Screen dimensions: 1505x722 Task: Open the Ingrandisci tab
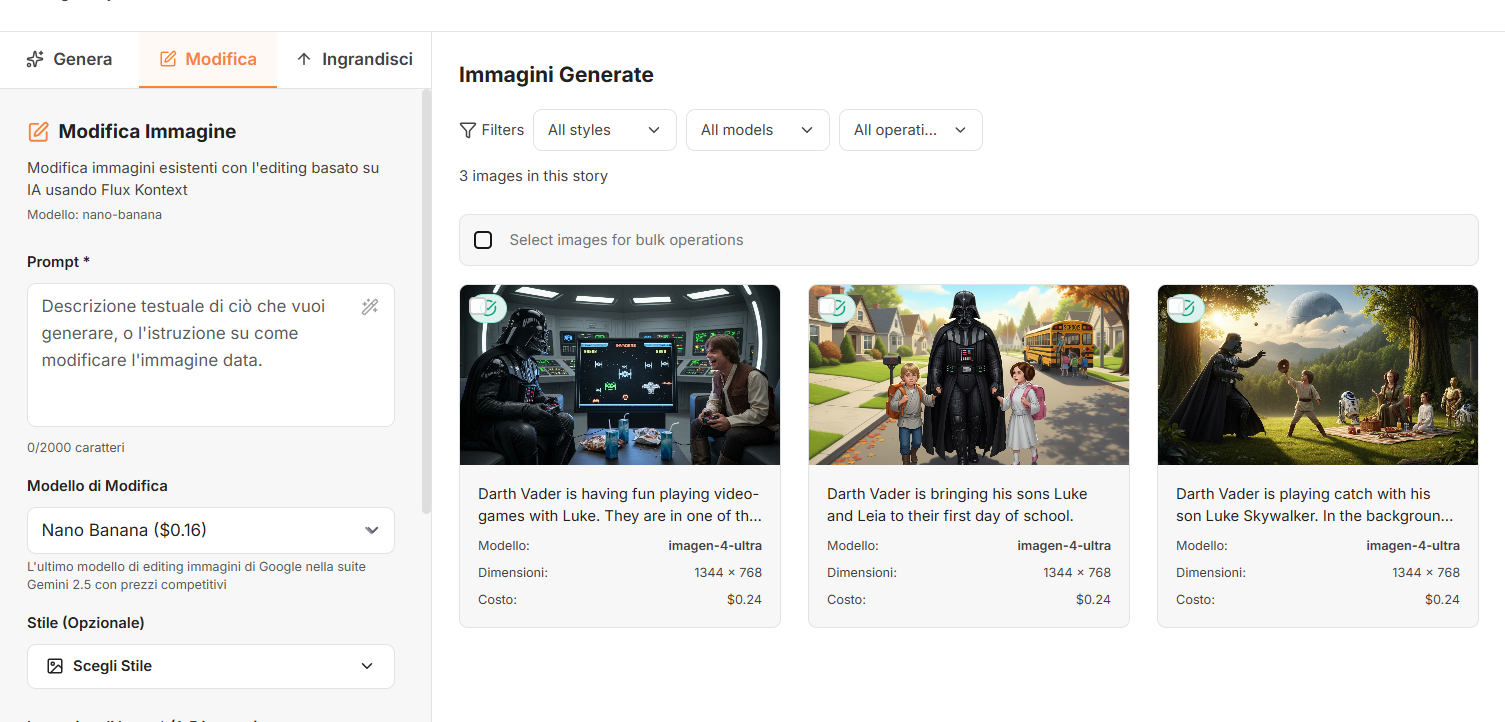click(x=354, y=59)
